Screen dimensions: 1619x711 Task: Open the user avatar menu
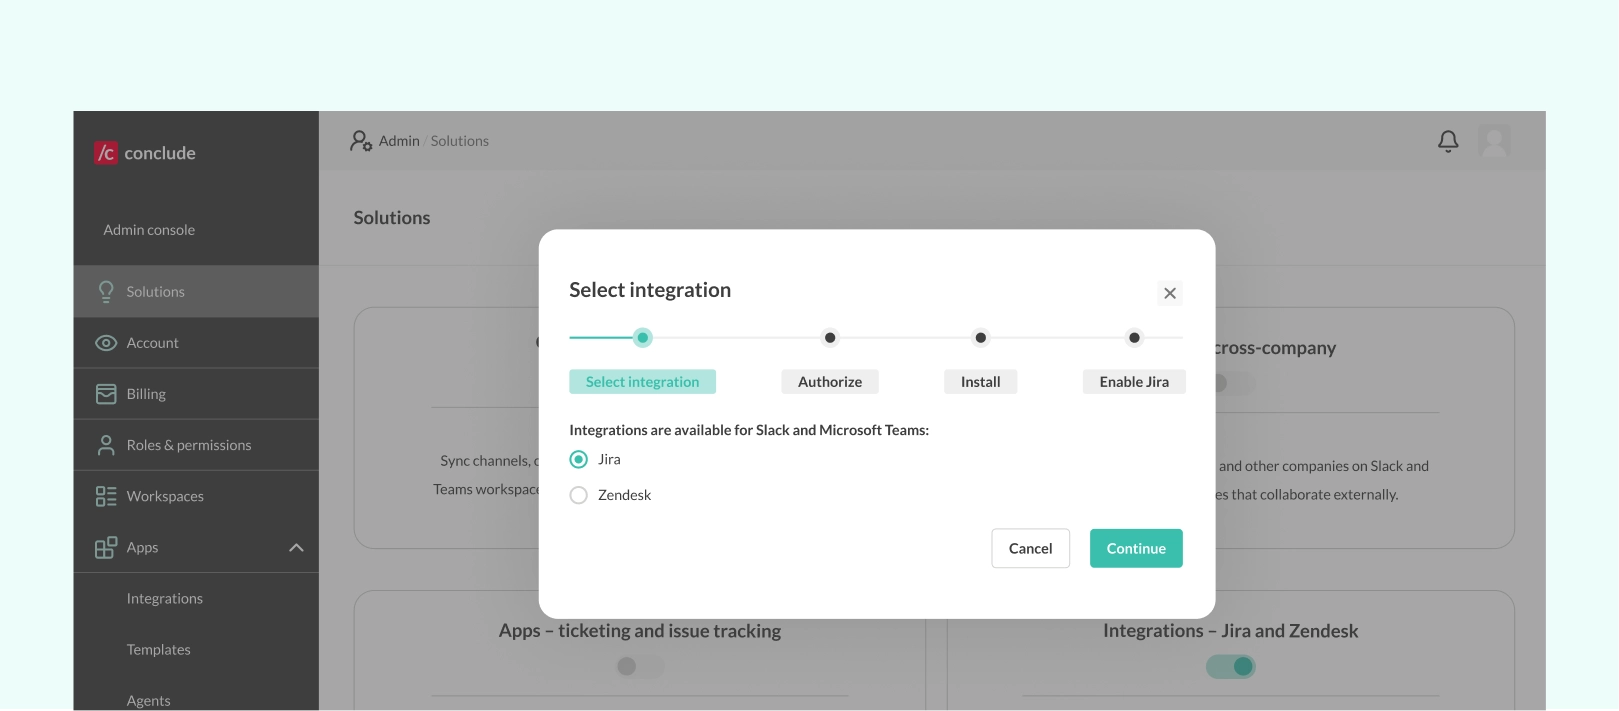pyautogui.click(x=1494, y=141)
